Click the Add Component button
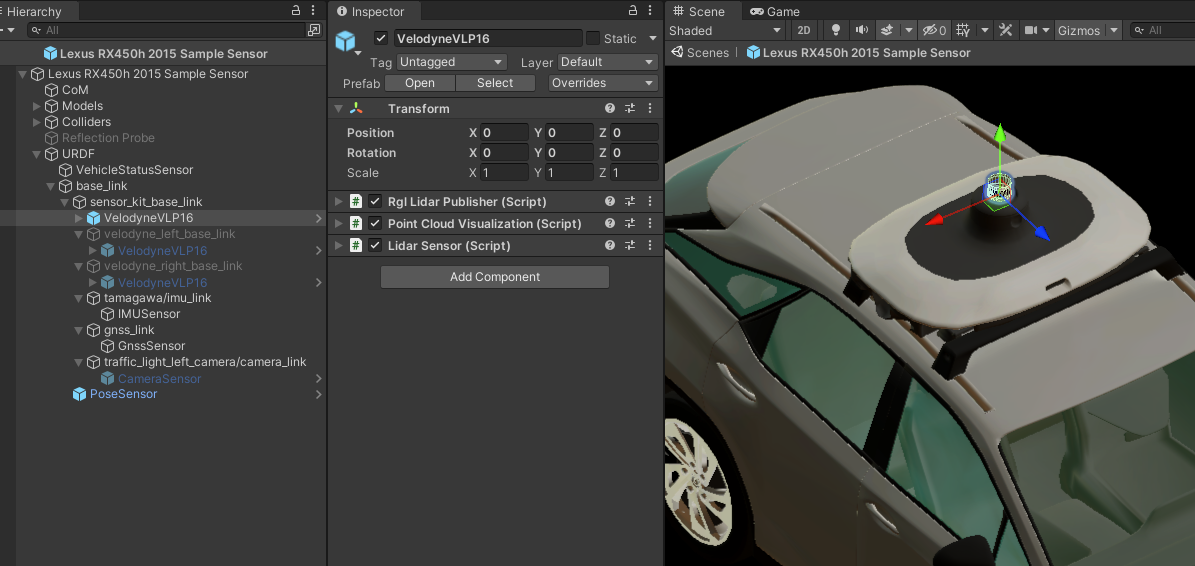Image resolution: width=1195 pixels, height=566 pixels. tap(495, 277)
